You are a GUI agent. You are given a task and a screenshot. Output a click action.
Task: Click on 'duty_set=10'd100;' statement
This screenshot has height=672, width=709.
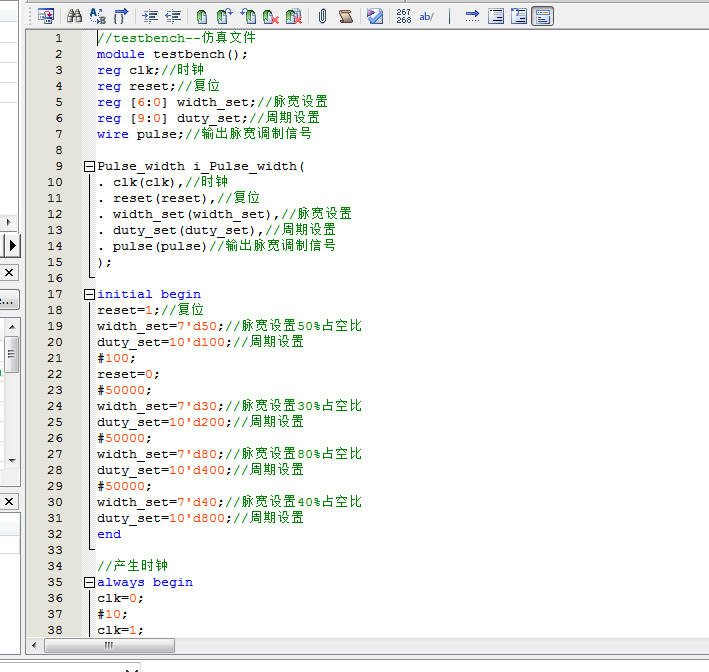[165, 342]
